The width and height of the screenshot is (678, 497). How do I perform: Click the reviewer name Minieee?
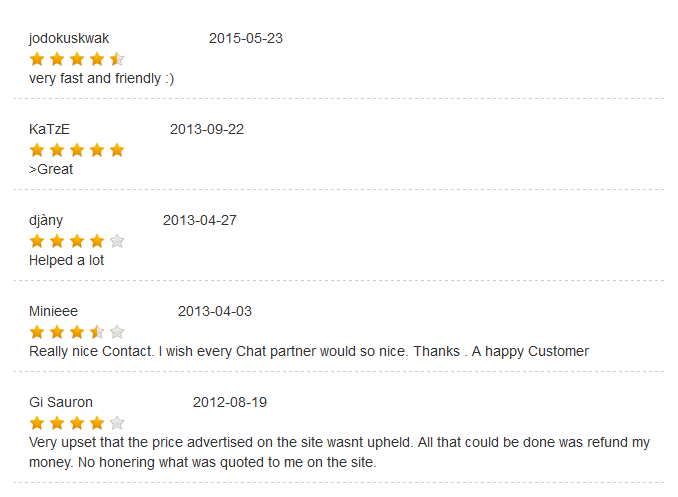(53, 311)
